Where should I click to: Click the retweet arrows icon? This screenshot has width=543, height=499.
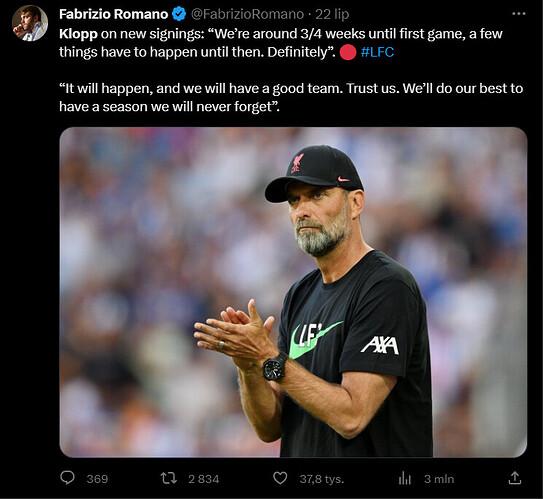169,478
